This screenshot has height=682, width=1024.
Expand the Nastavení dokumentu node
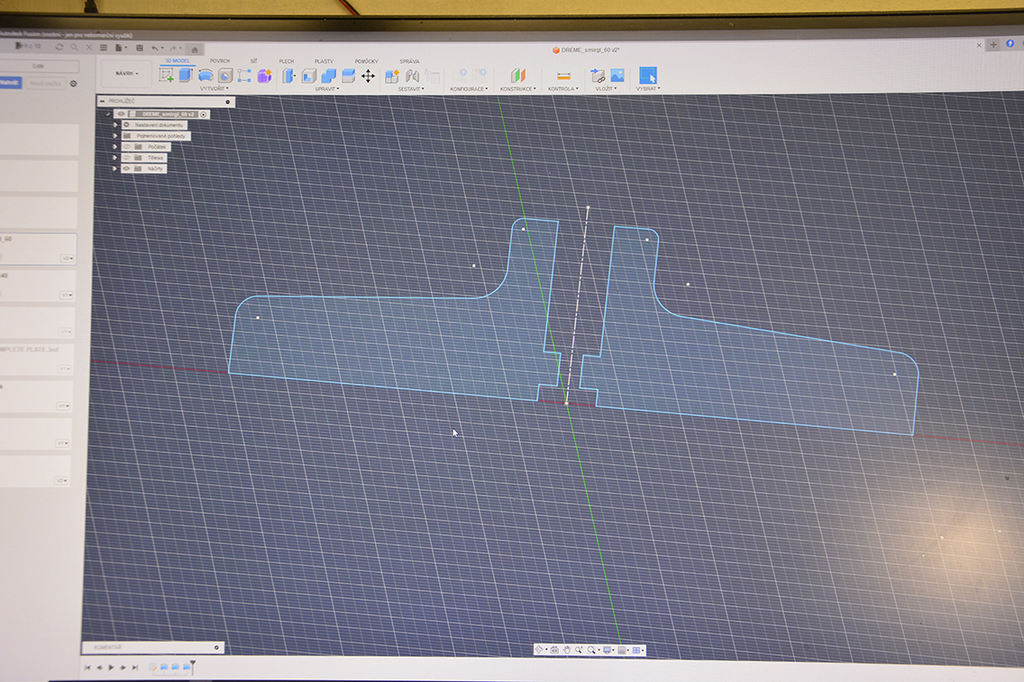click(115, 125)
